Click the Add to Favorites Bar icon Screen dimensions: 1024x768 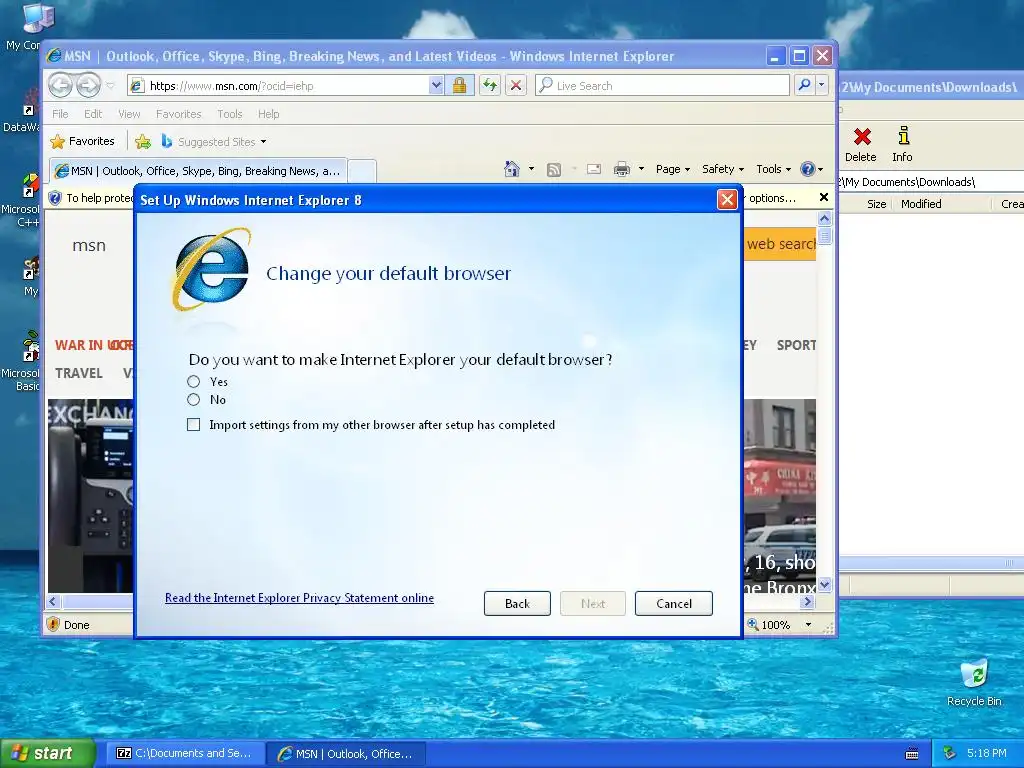pyautogui.click(x=143, y=141)
